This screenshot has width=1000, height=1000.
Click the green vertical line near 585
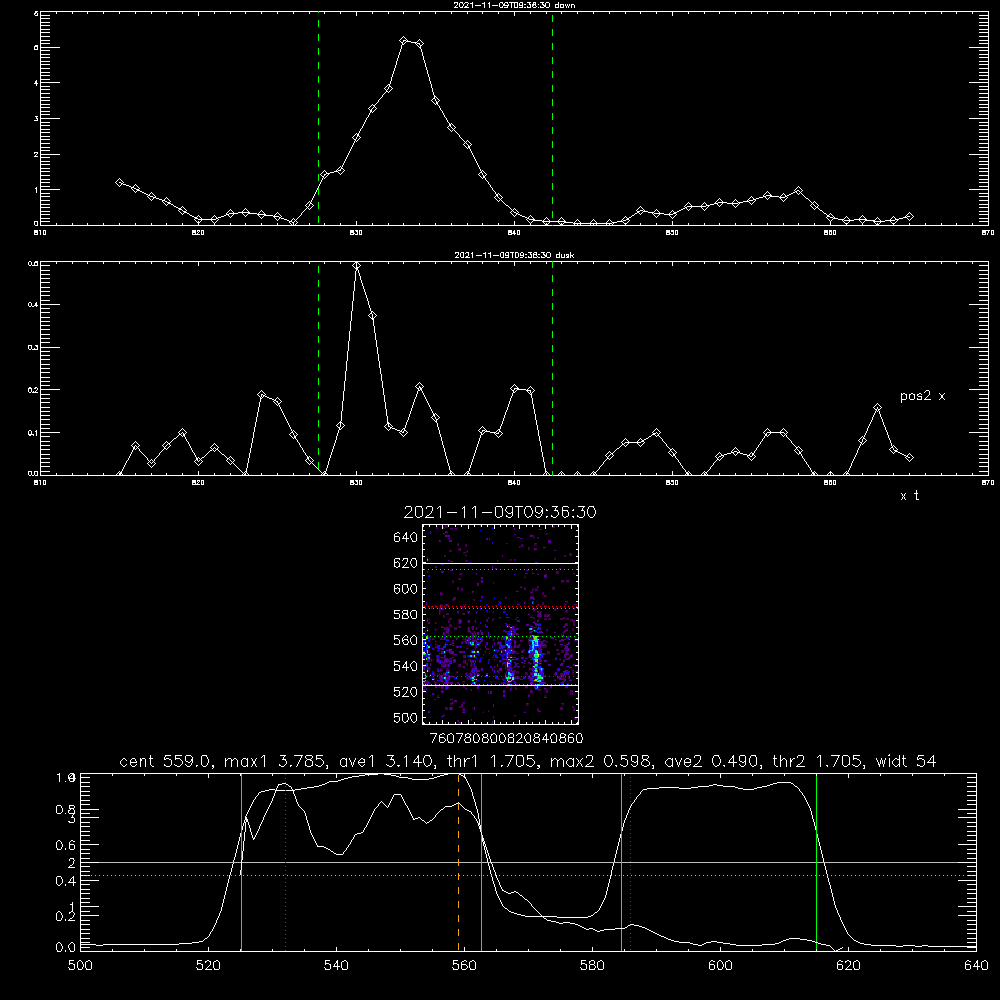tap(622, 862)
